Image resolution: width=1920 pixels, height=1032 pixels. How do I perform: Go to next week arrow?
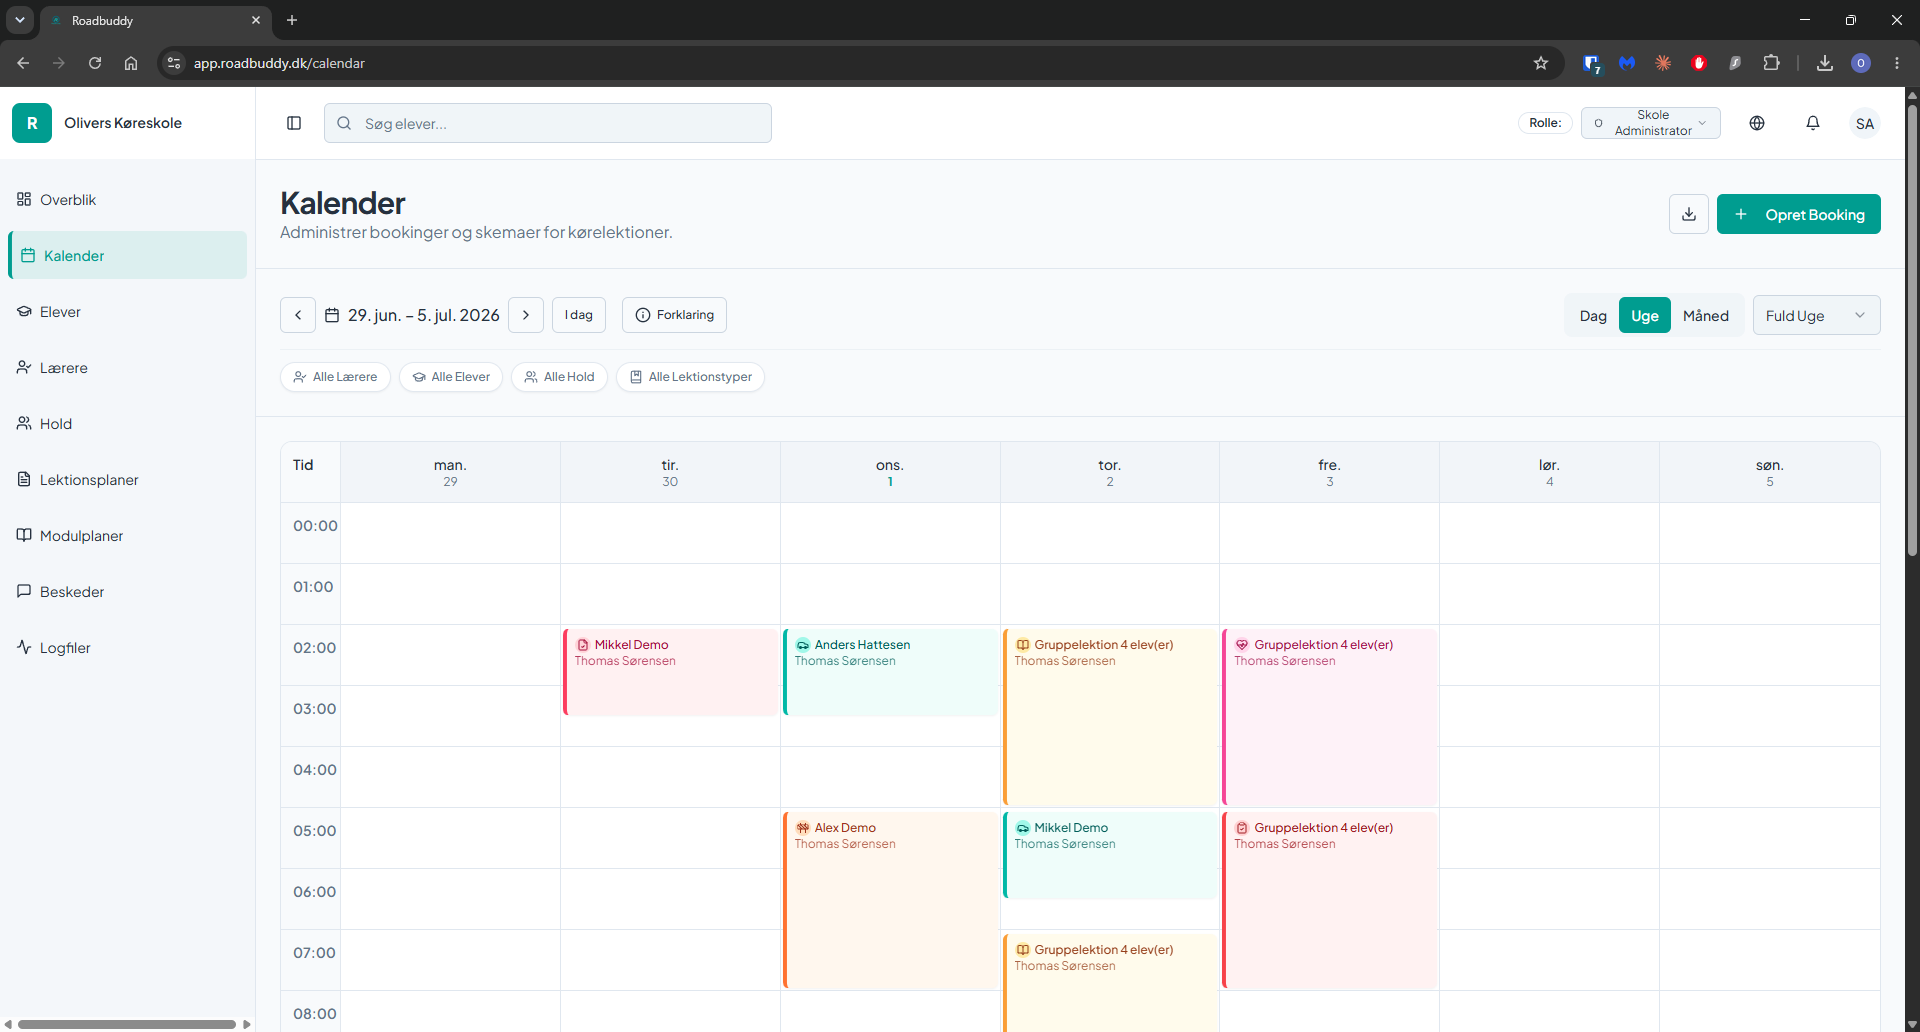(526, 315)
